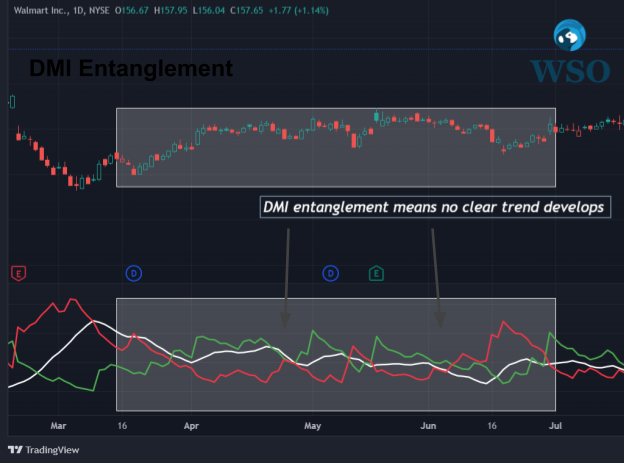Click the WSO text wordmark
The width and height of the screenshot is (624, 463).
567,71
